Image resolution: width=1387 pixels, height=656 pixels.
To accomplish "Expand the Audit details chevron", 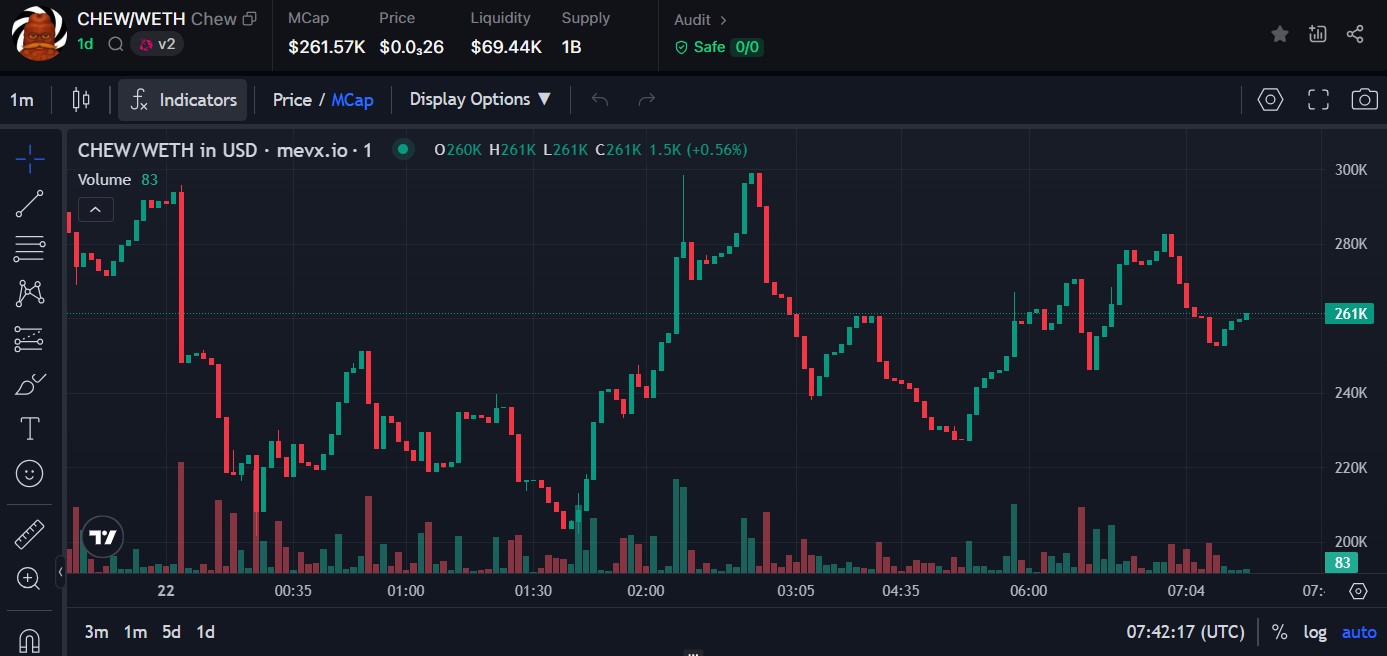I will 723,20.
